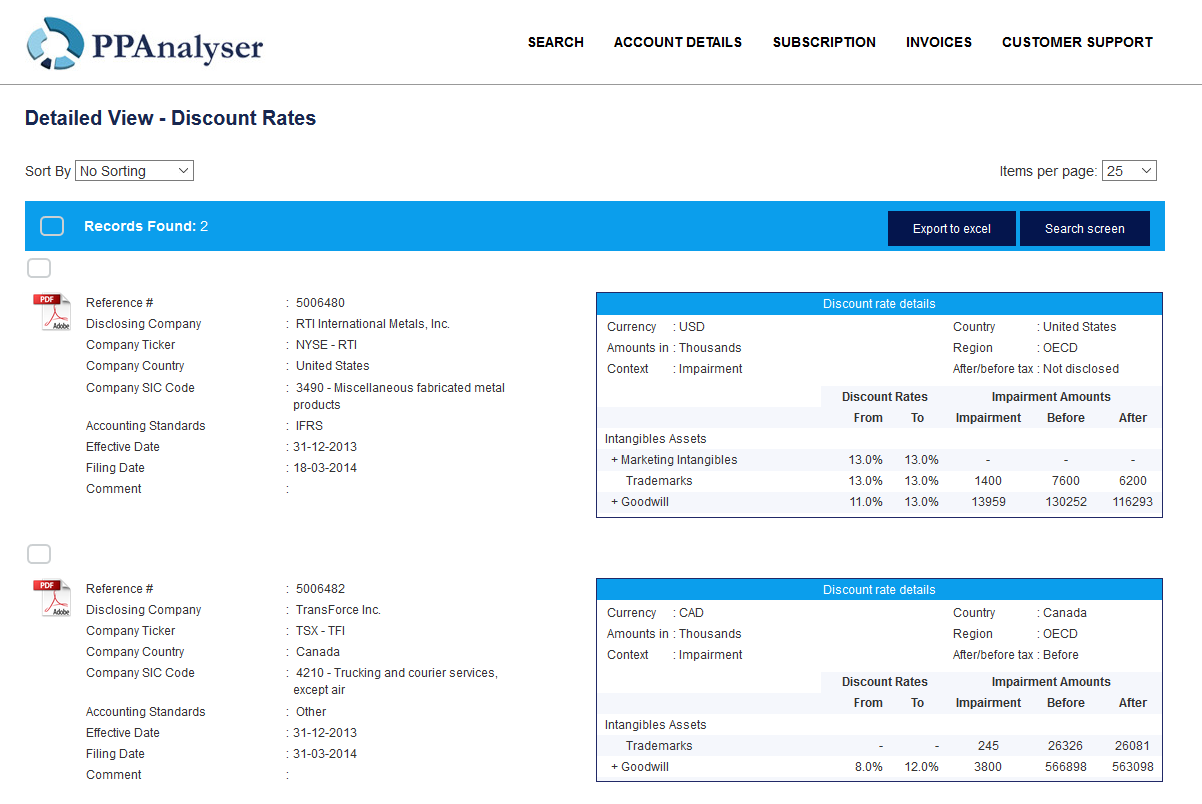Click Accounting Standards value IFRS
This screenshot has height=804, width=1202.
[309, 426]
